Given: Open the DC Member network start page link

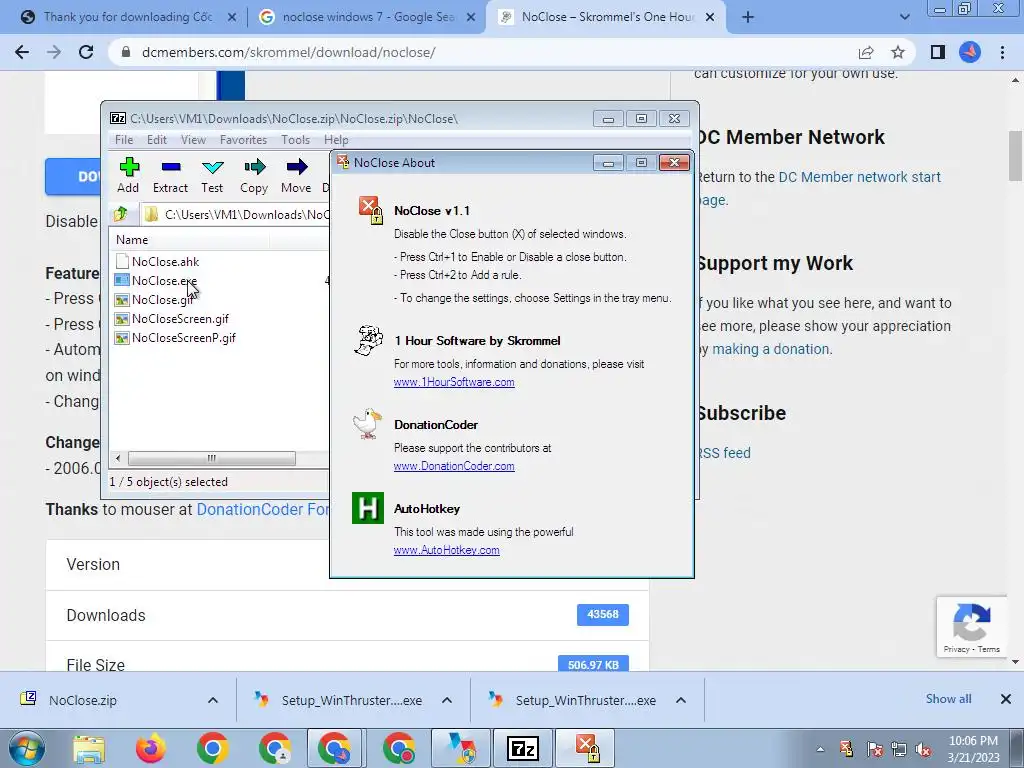Looking at the screenshot, I should (819, 188).
